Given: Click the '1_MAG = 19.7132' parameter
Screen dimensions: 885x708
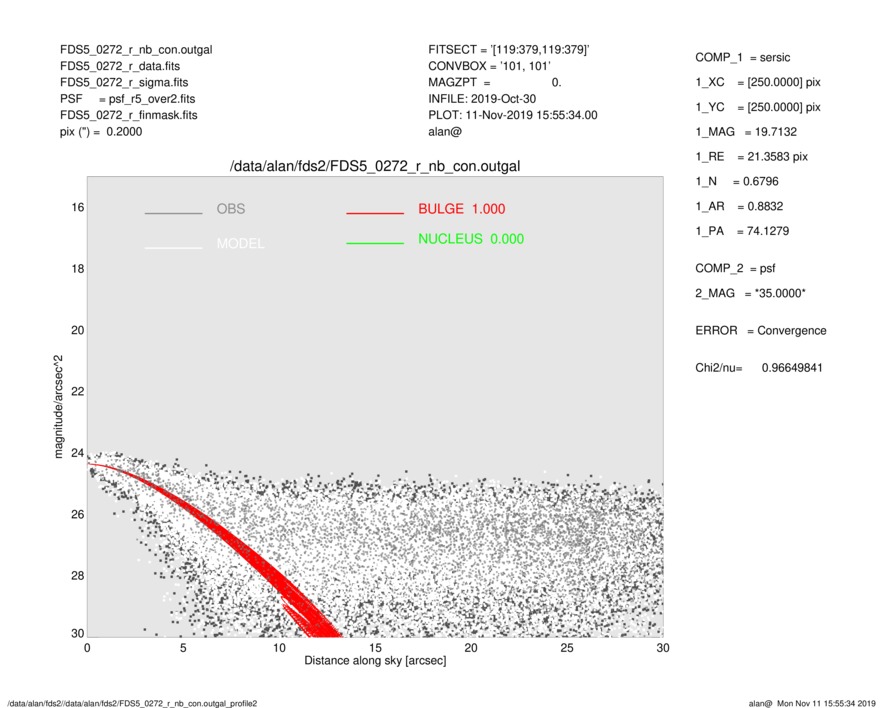Looking at the screenshot, I should (746, 132).
